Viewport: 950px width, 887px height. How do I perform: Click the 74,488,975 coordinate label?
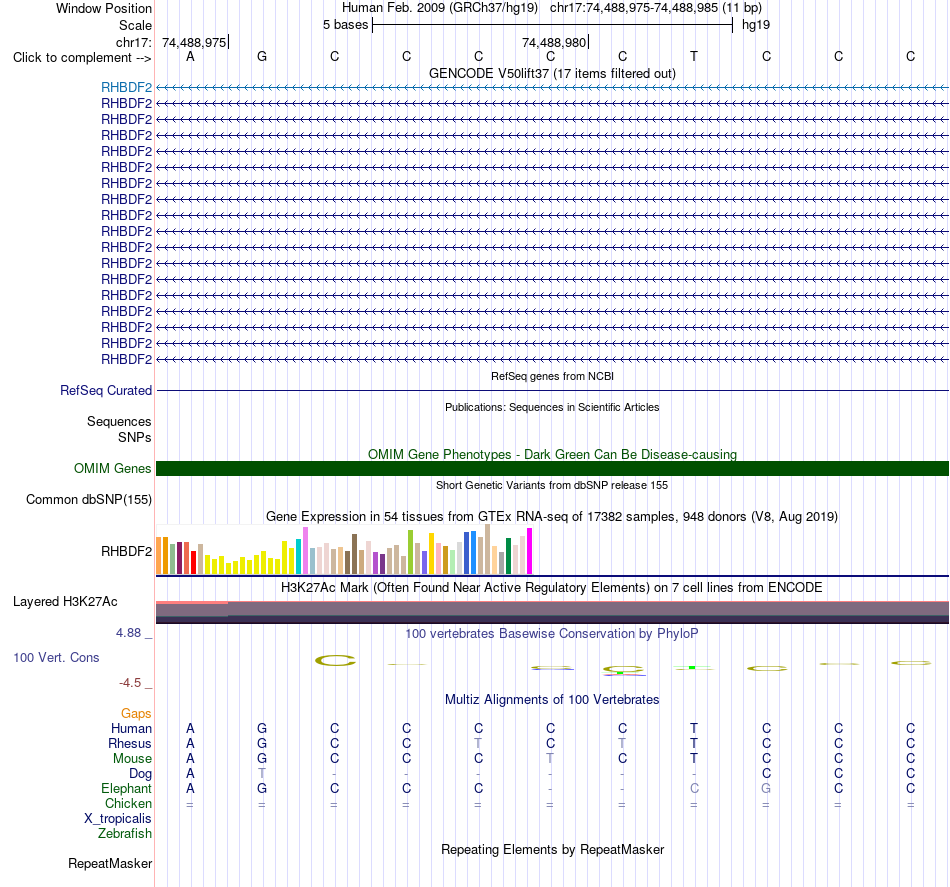click(x=194, y=42)
